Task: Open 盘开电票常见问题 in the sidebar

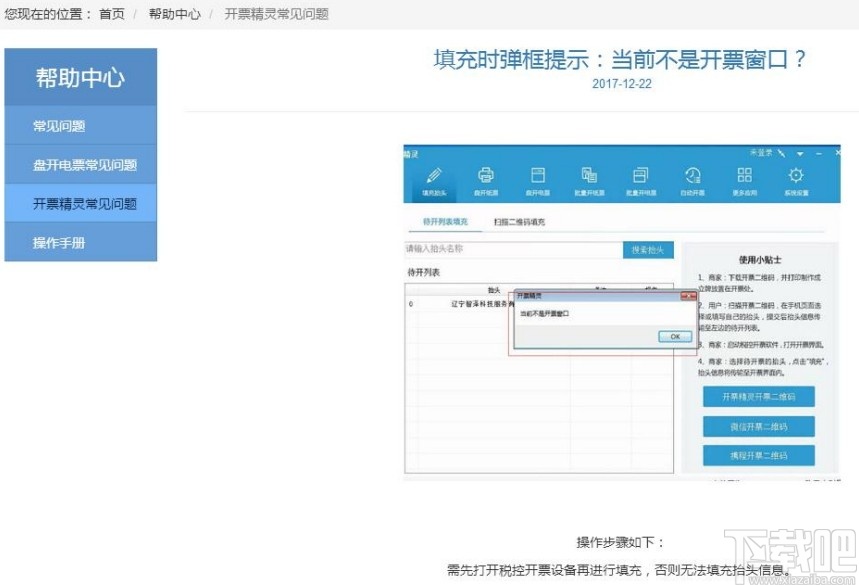Action: tap(81, 165)
